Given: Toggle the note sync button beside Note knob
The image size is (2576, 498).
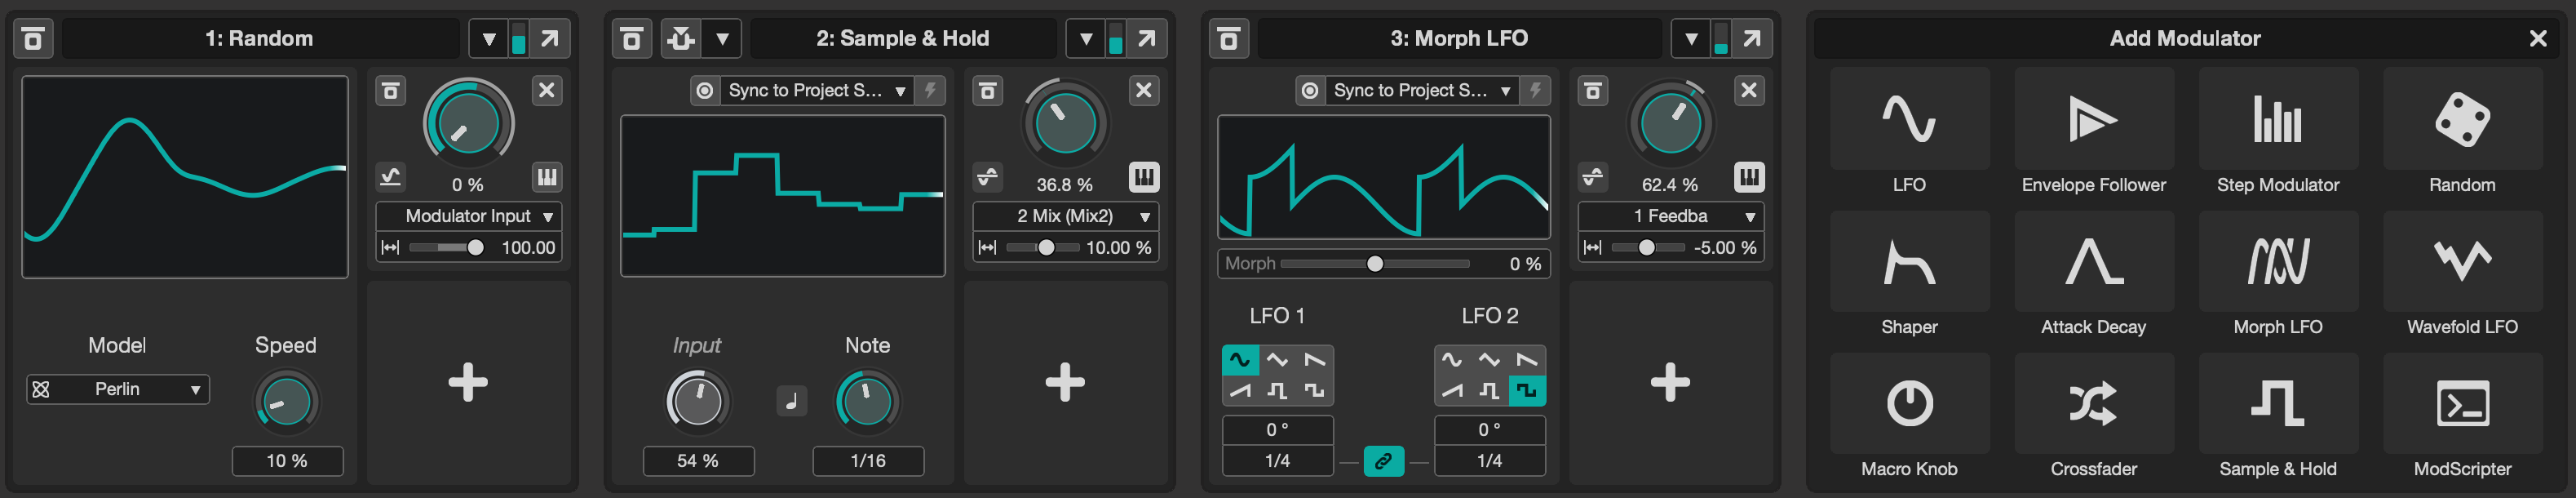Looking at the screenshot, I should [x=791, y=401].
